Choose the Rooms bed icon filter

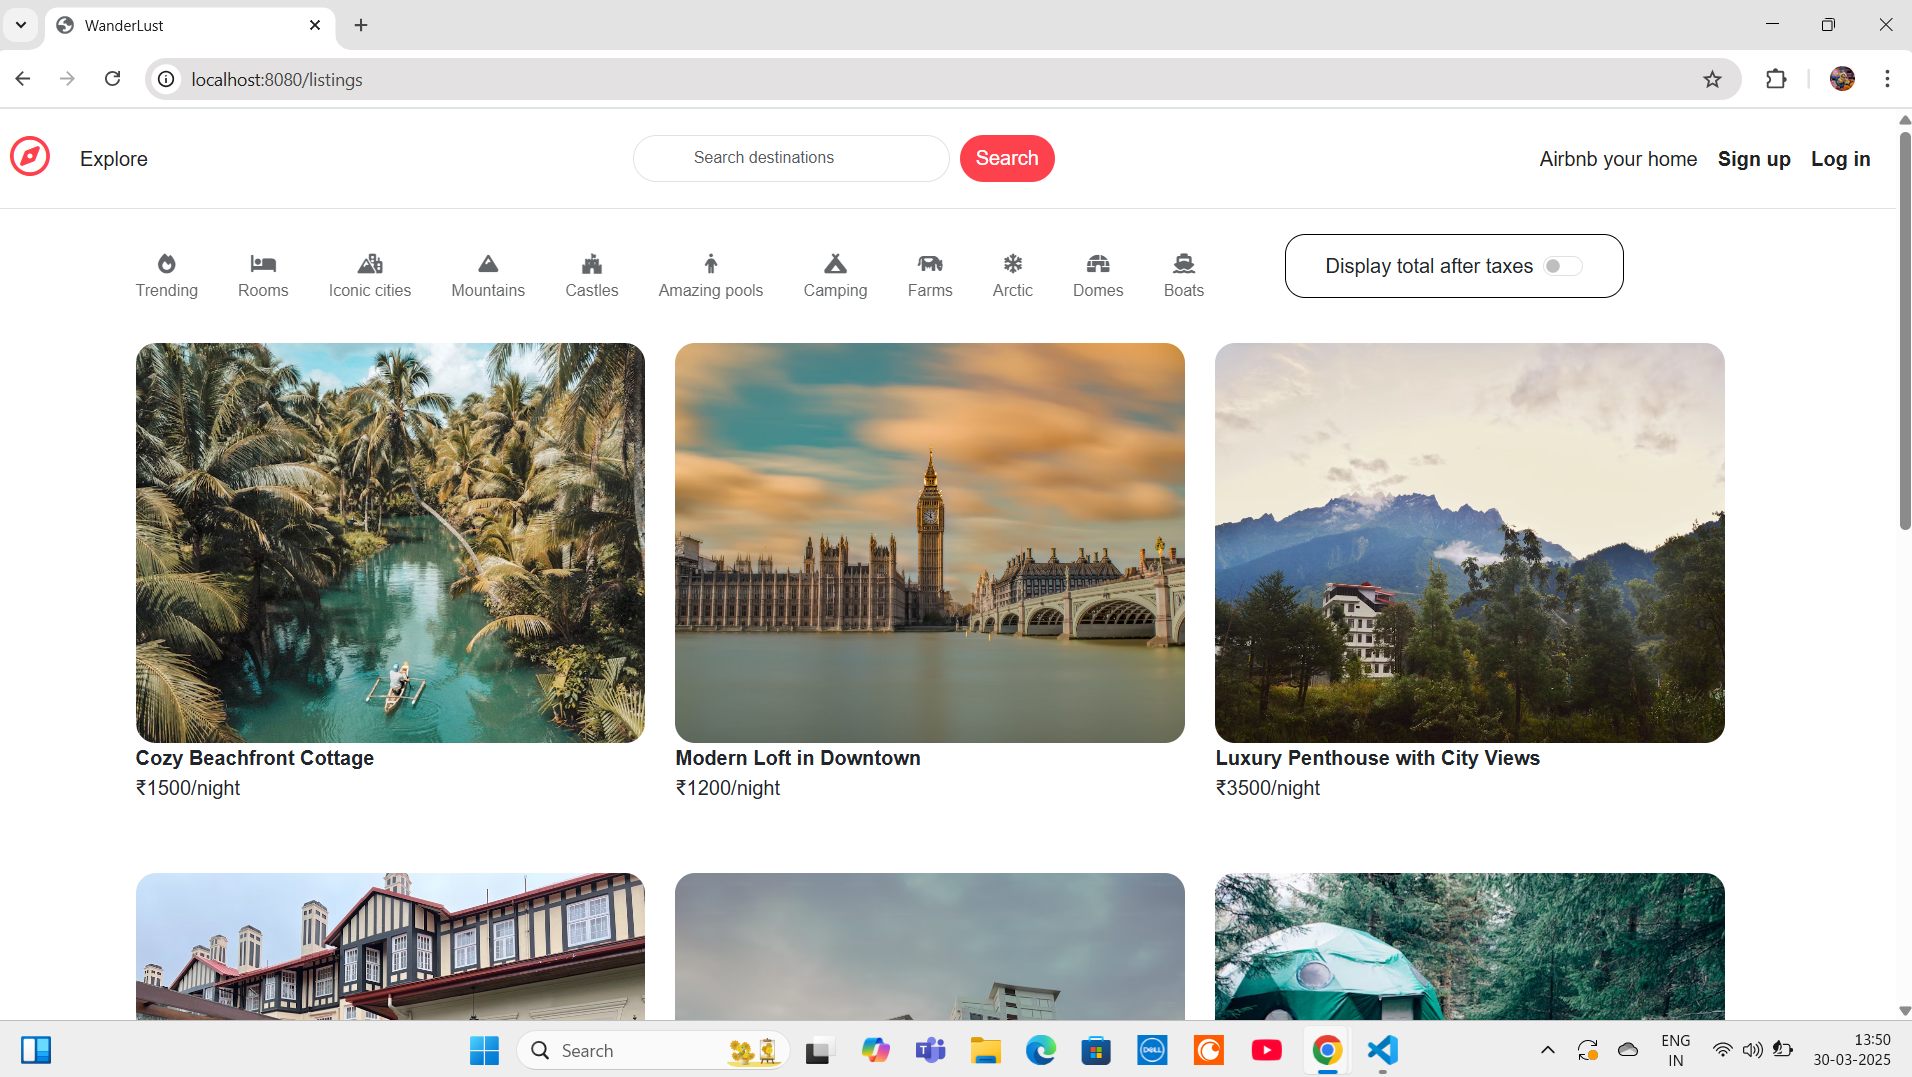click(x=263, y=264)
